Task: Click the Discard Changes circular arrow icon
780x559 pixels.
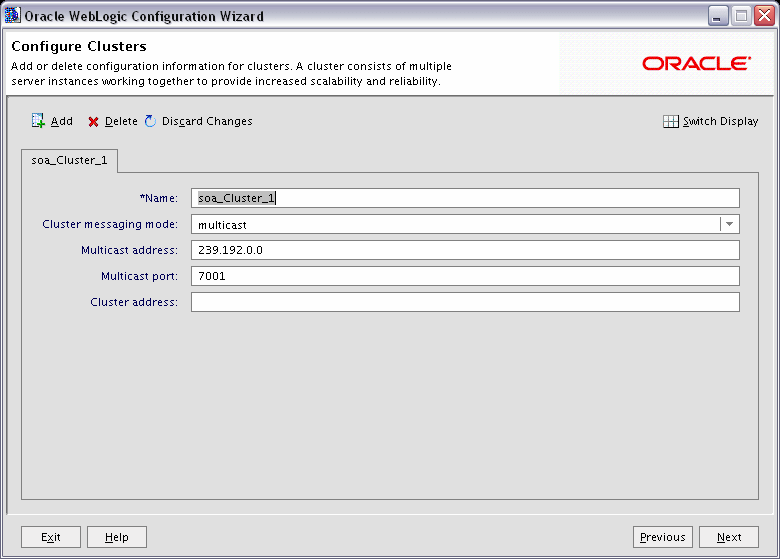Action: [x=150, y=121]
